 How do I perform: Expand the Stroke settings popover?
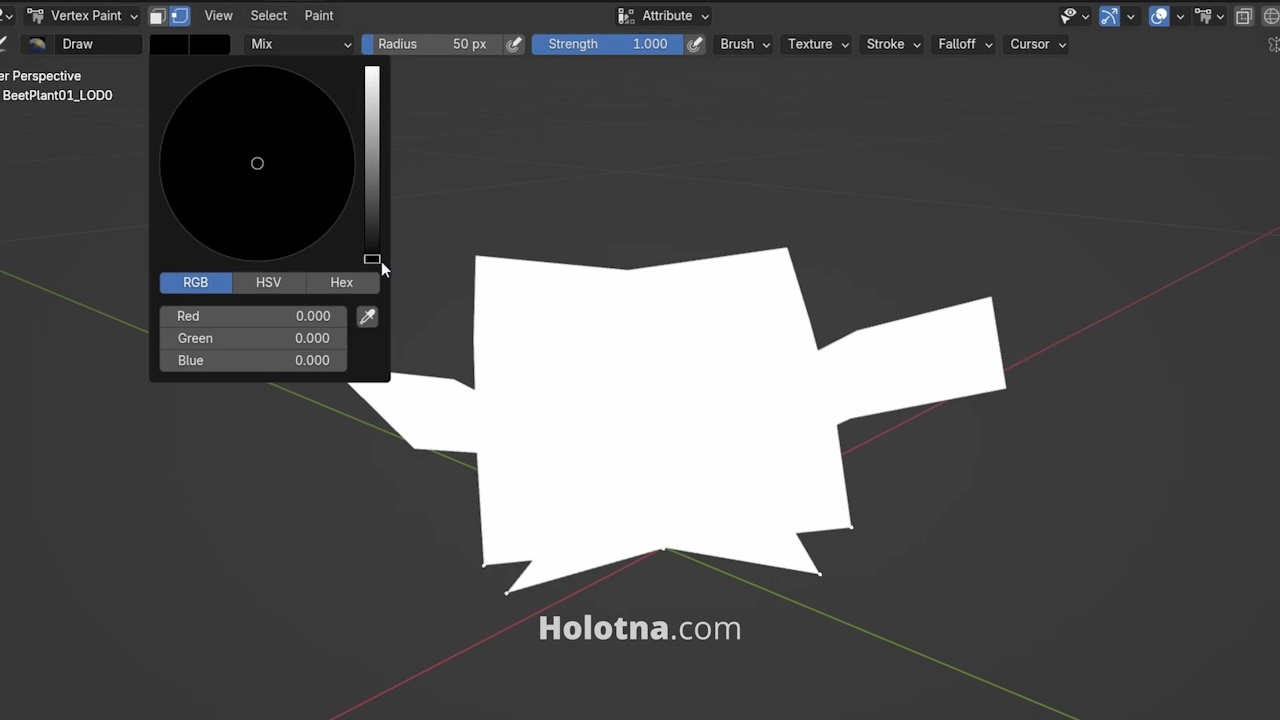[893, 44]
